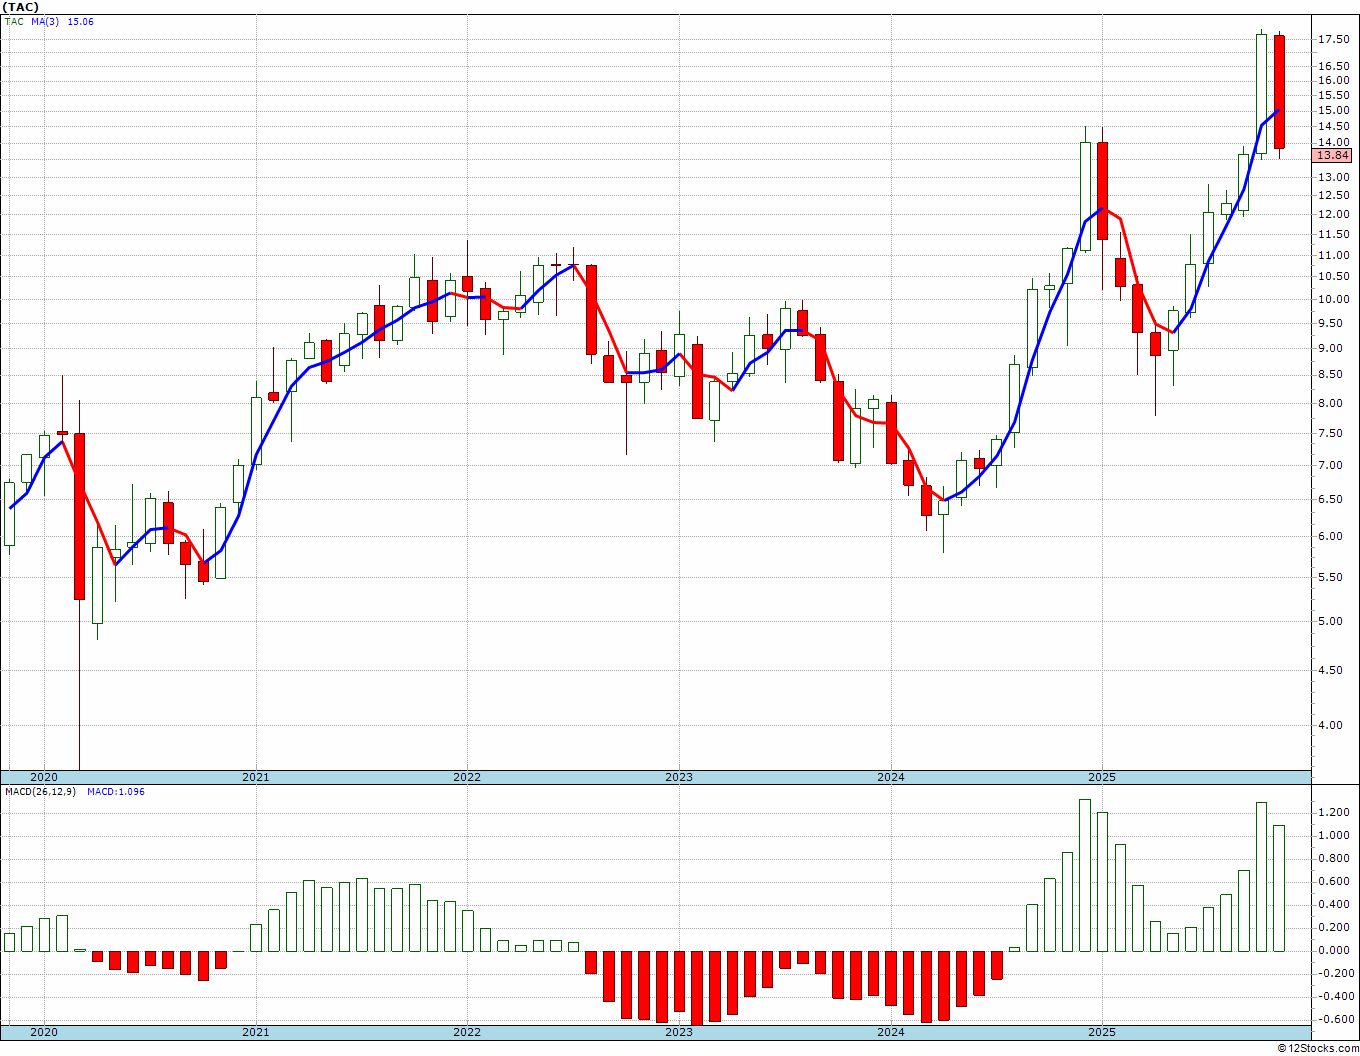Screen dimensions: 1360x1056
Task: Click 2022 on the price chart time axis
Action: coord(467,777)
